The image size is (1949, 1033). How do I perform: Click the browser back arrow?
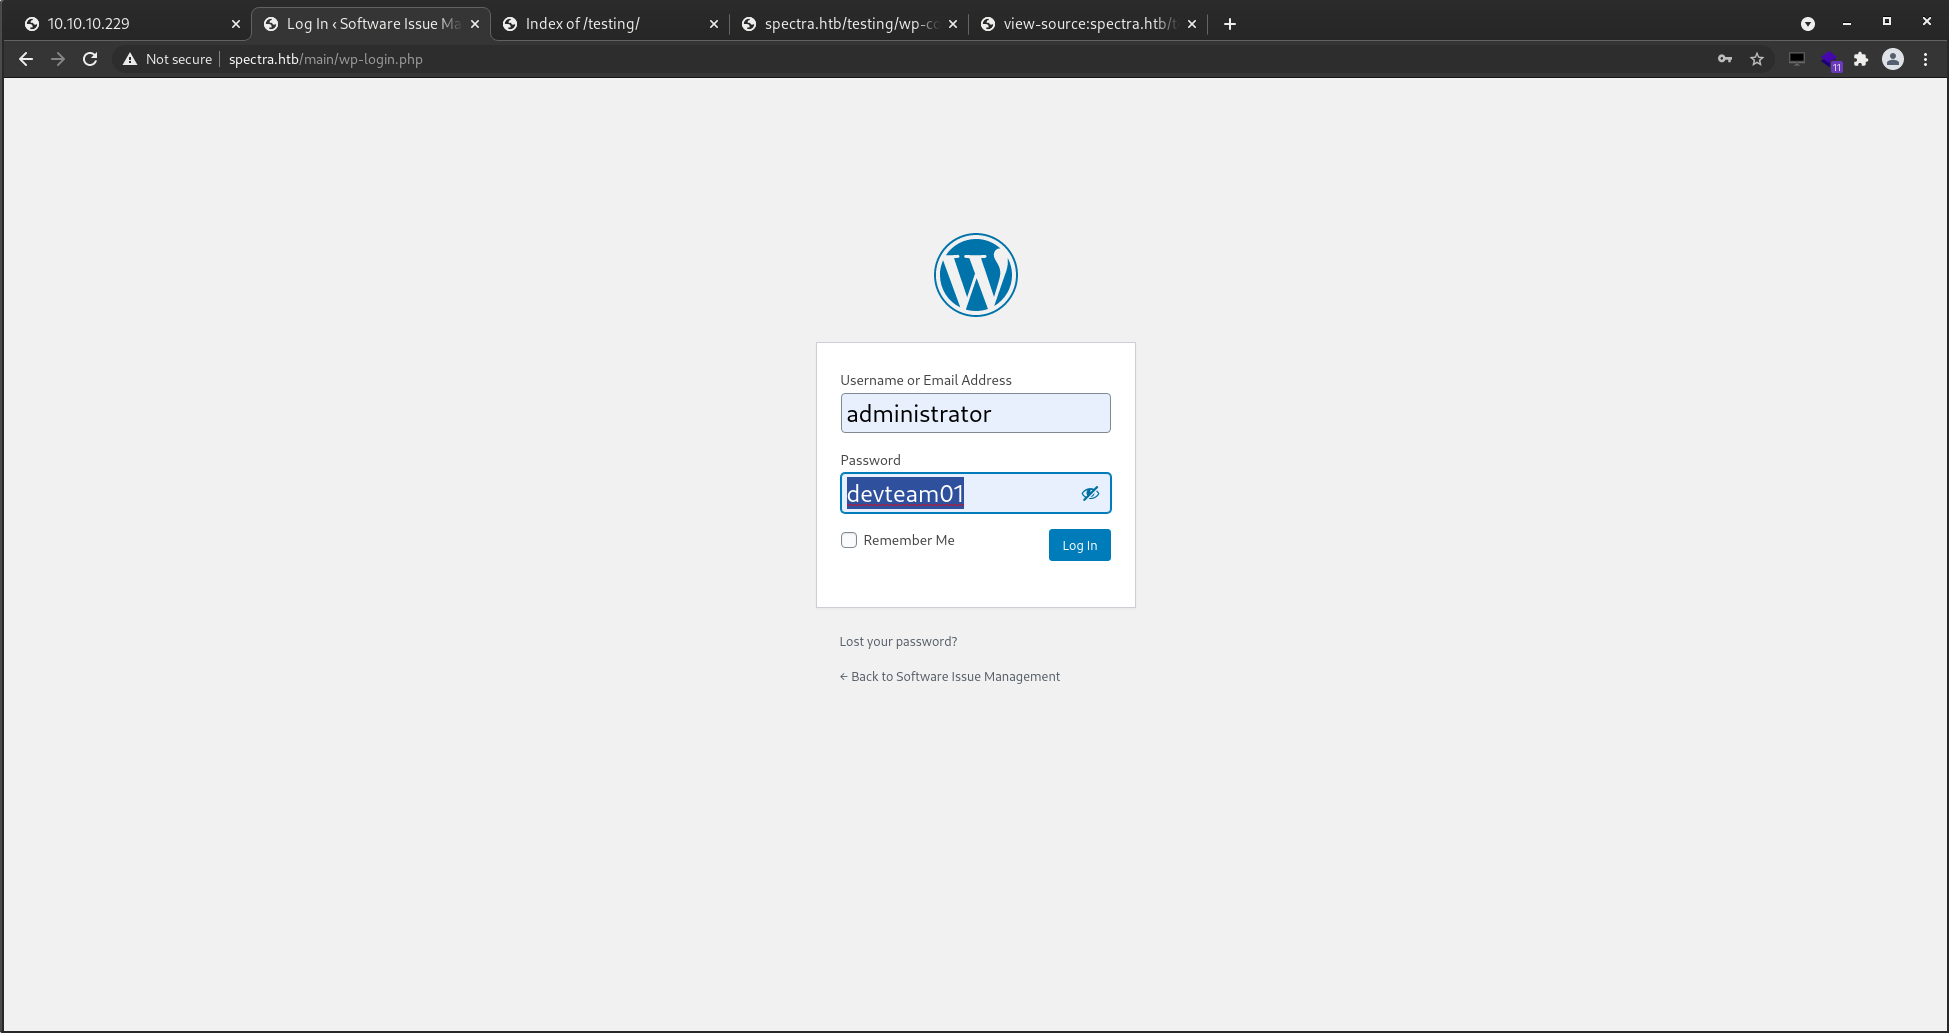[x=26, y=59]
